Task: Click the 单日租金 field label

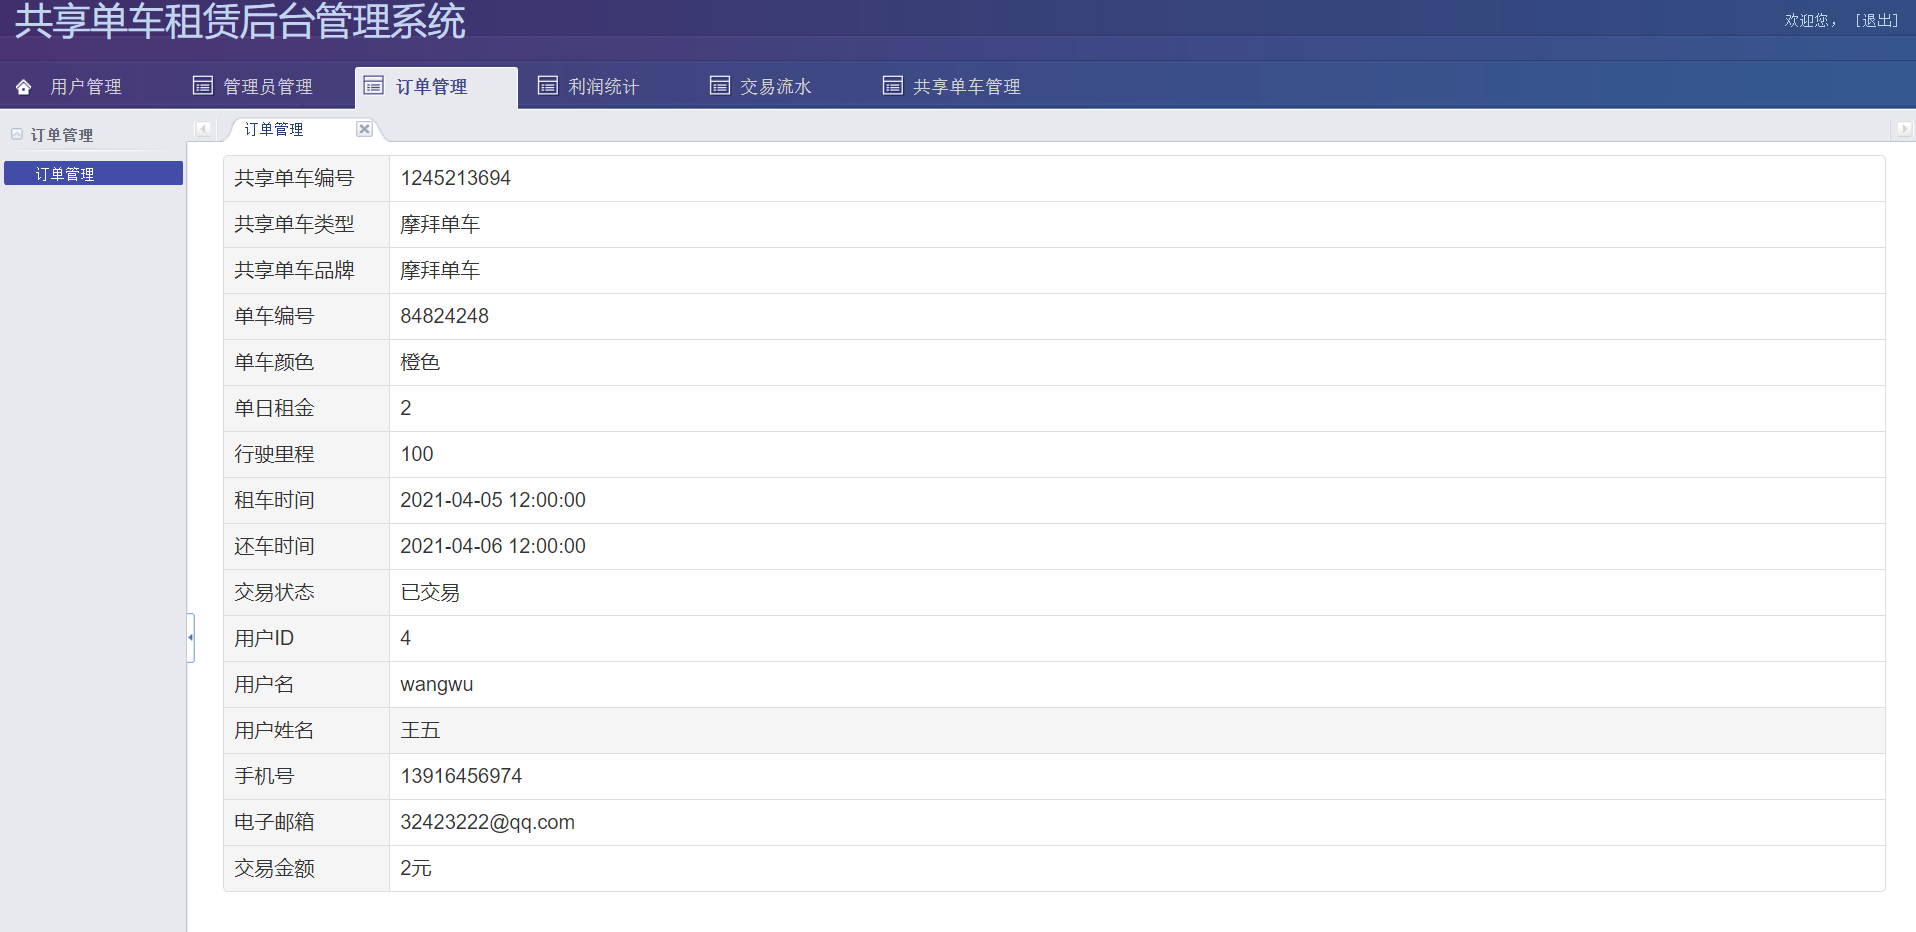Action: (274, 408)
